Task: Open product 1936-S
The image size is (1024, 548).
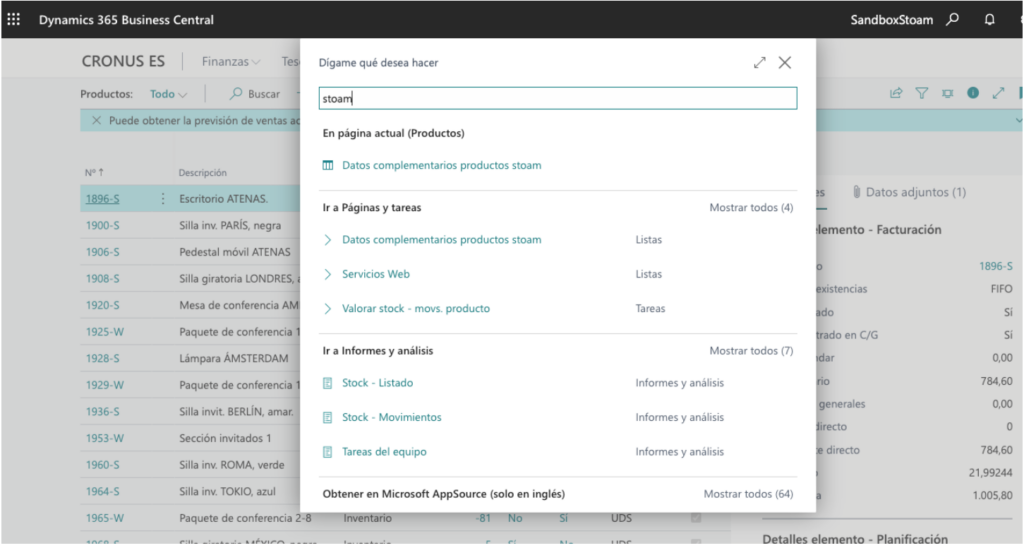Action: [103, 412]
